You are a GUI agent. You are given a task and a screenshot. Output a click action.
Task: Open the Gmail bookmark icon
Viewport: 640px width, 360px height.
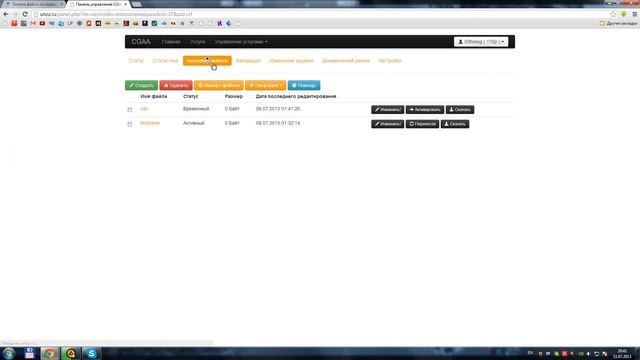coord(33,24)
